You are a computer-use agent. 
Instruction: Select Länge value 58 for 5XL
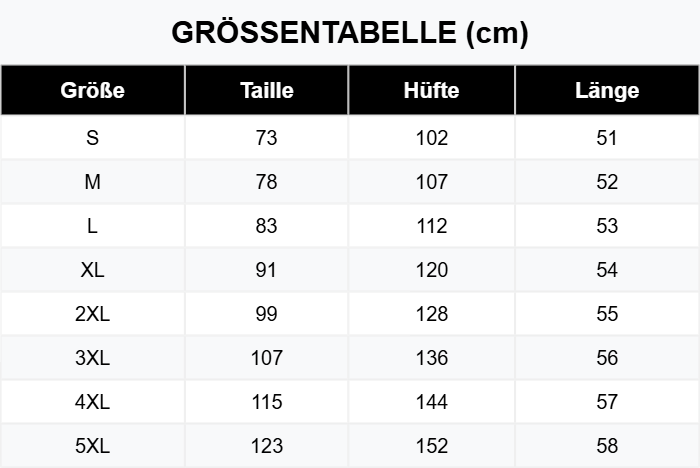tap(607, 446)
